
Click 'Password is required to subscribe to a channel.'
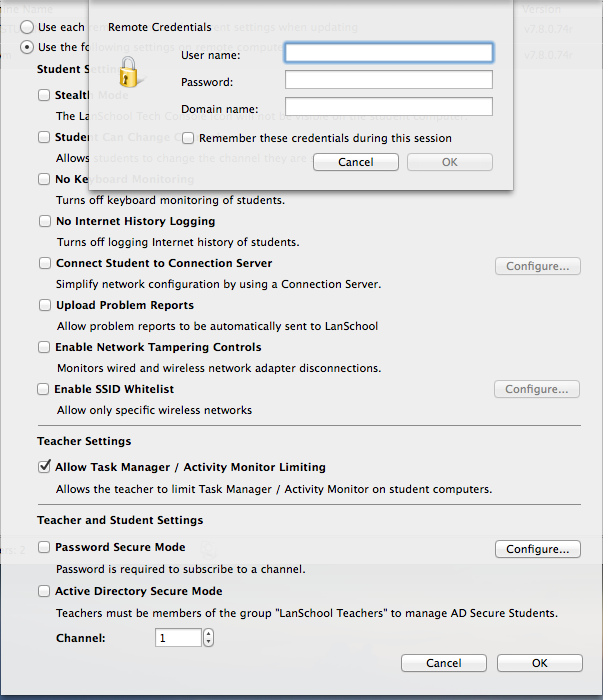(181, 569)
